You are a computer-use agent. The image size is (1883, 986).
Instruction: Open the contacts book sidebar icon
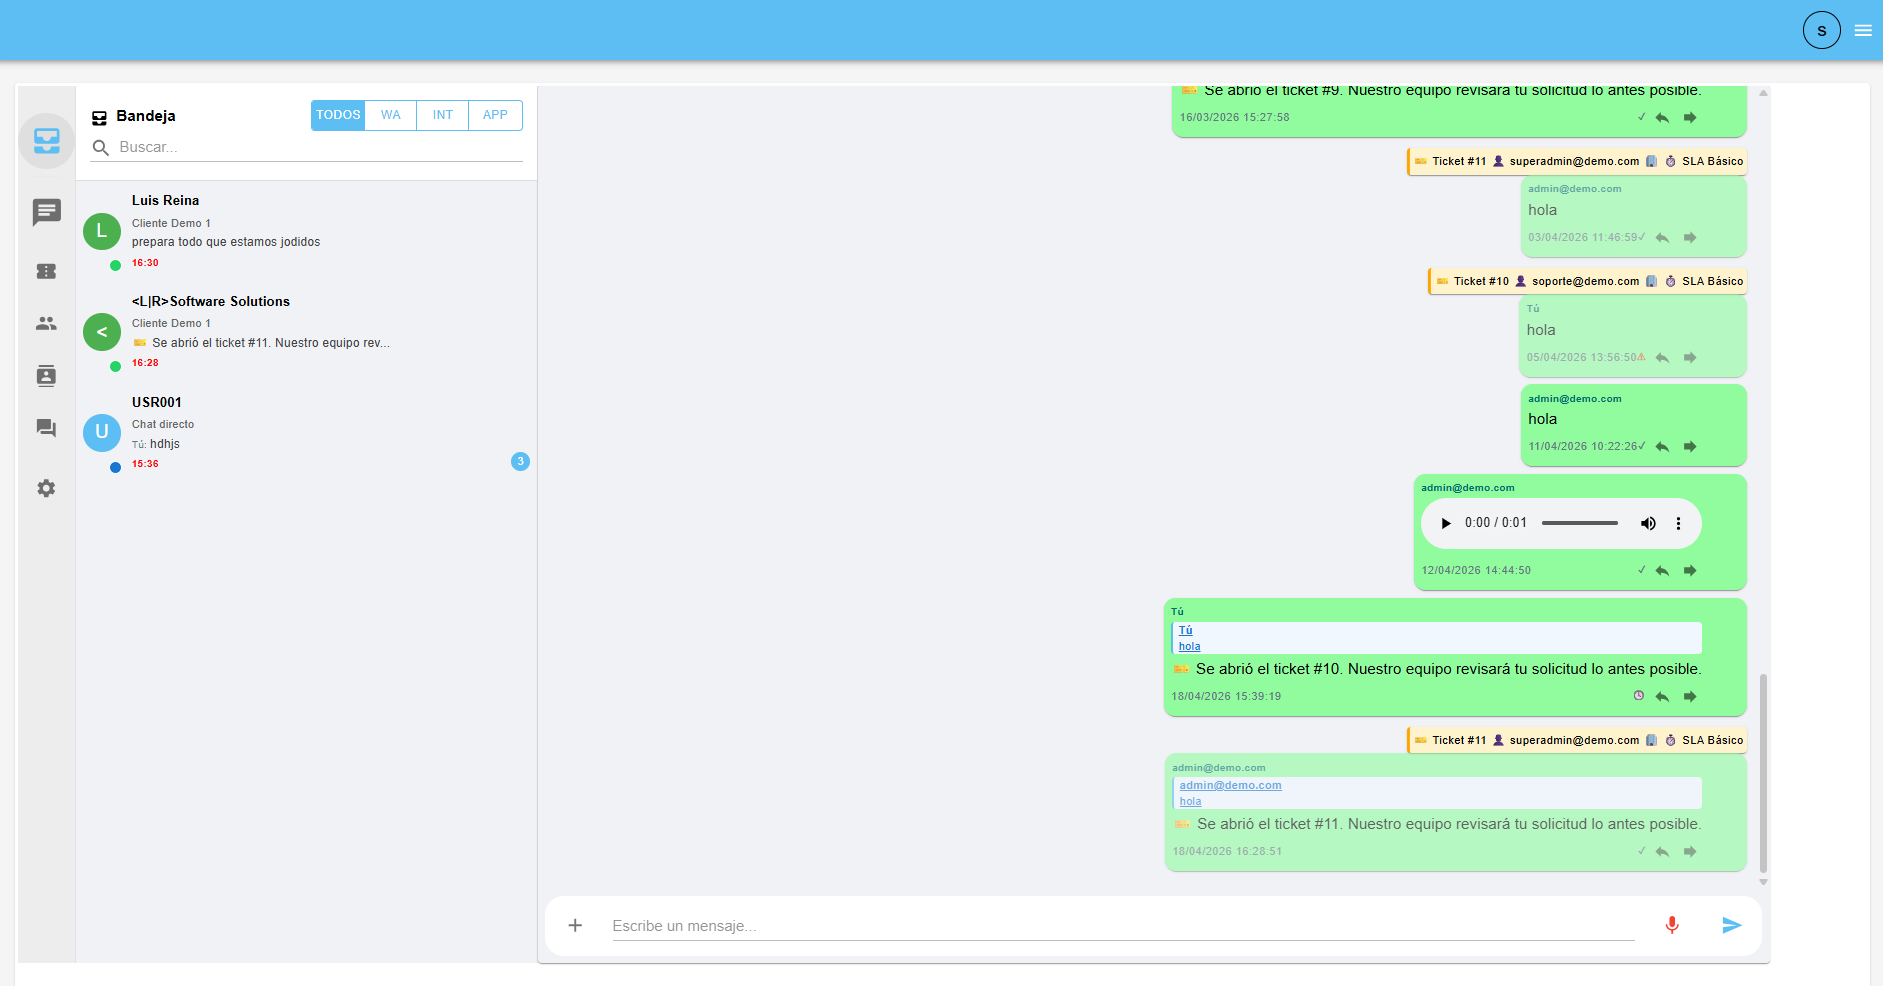point(47,376)
